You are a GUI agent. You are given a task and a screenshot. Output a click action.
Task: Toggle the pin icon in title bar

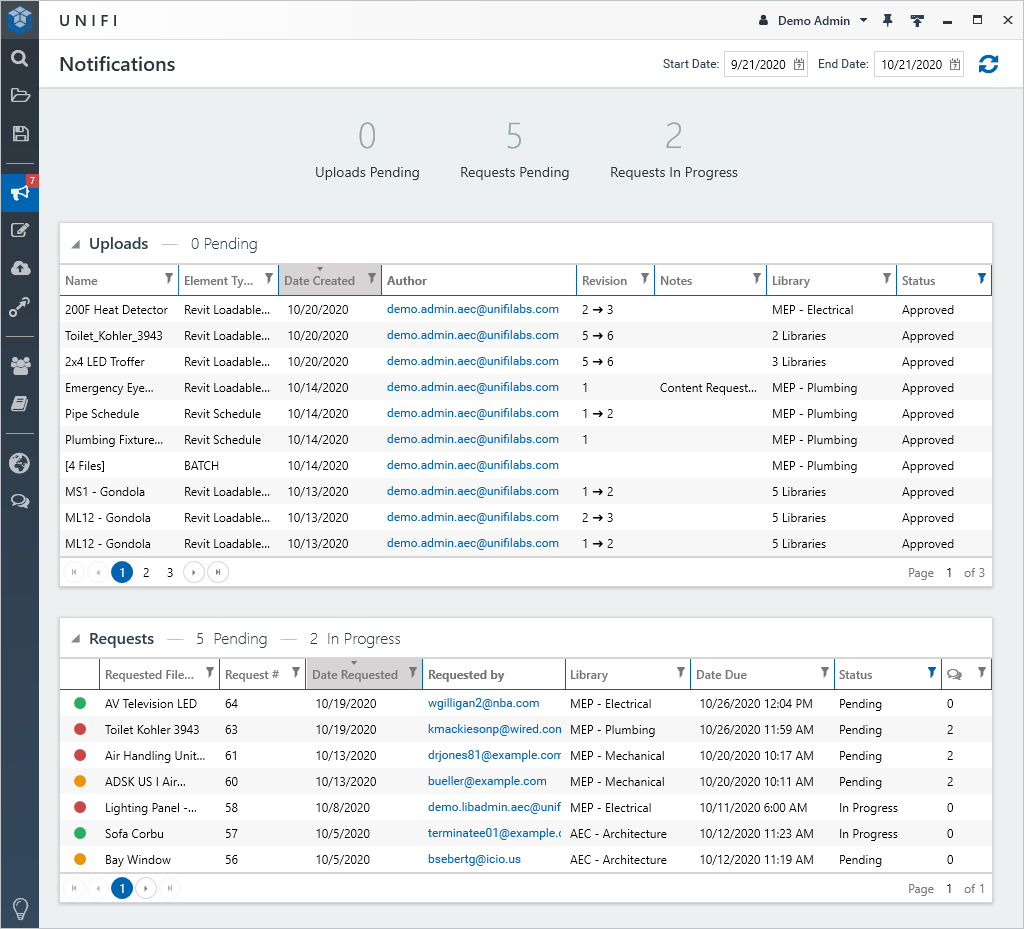coord(887,20)
